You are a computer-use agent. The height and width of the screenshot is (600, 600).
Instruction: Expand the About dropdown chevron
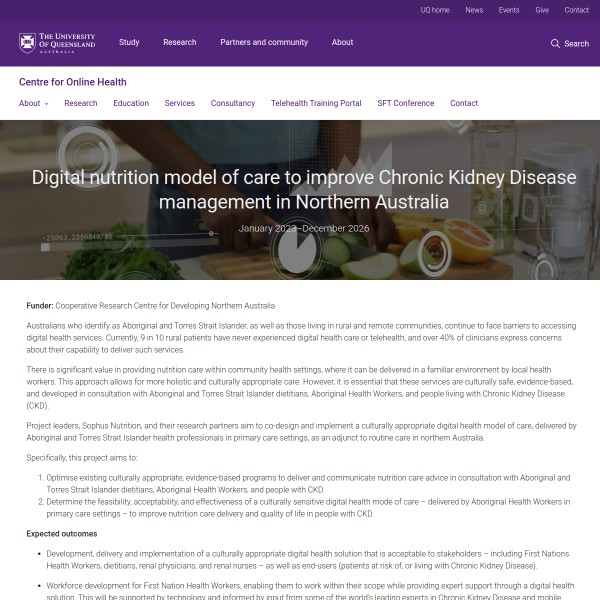[46, 104]
